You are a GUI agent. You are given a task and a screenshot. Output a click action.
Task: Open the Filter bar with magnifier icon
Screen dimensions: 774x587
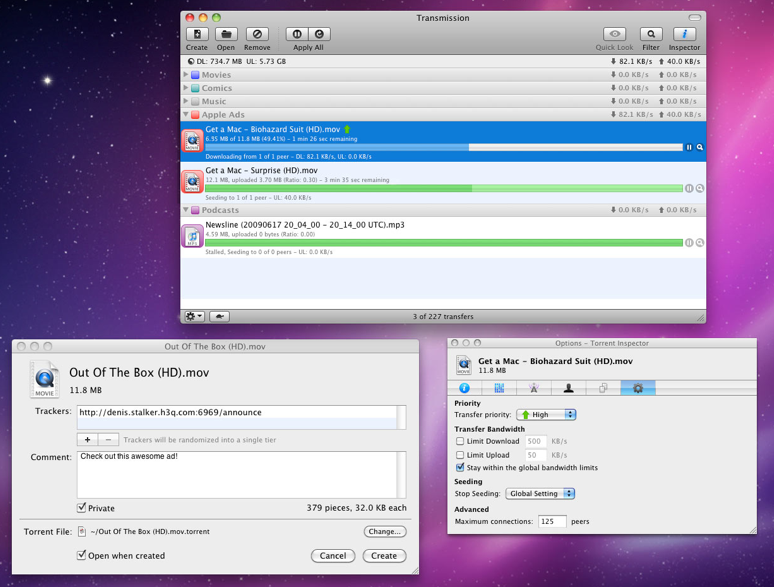tap(651, 34)
